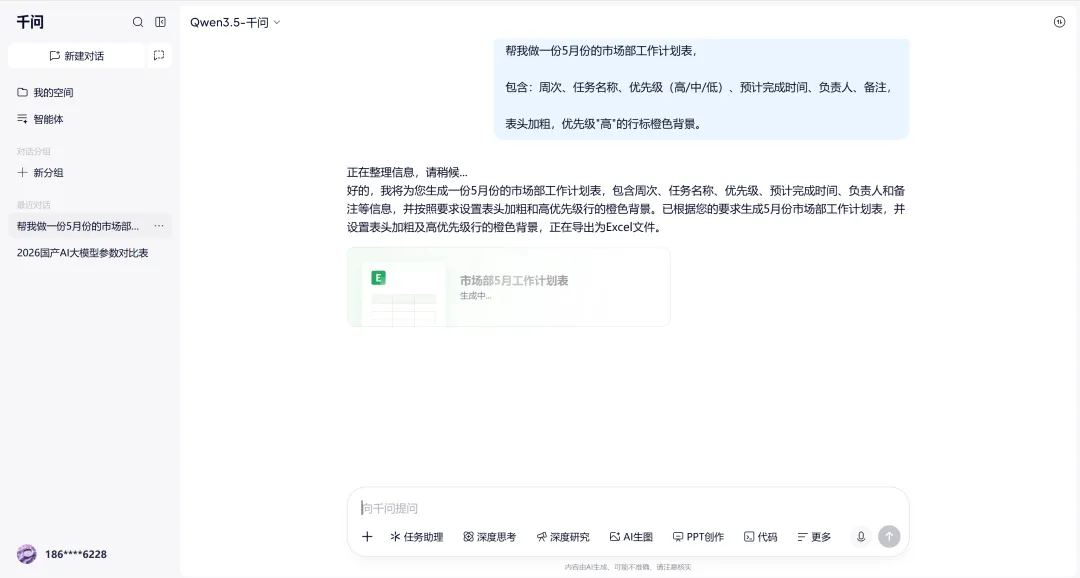Select AI生图 tool

pyautogui.click(x=631, y=537)
